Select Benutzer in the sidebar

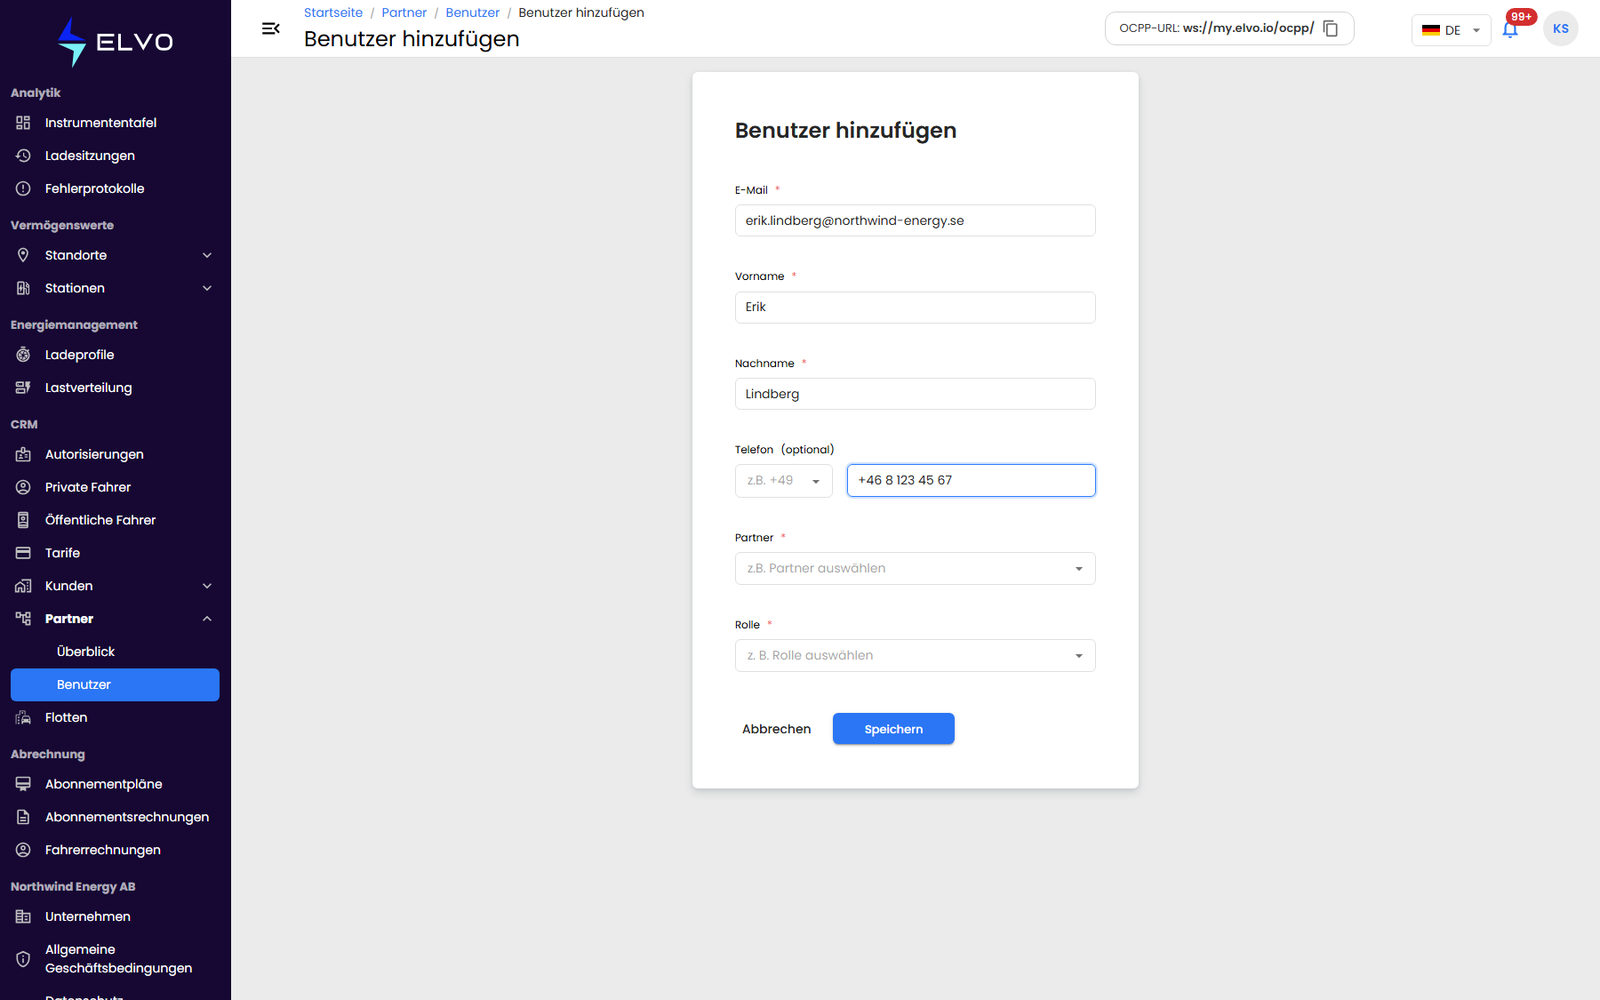[115, 685]
